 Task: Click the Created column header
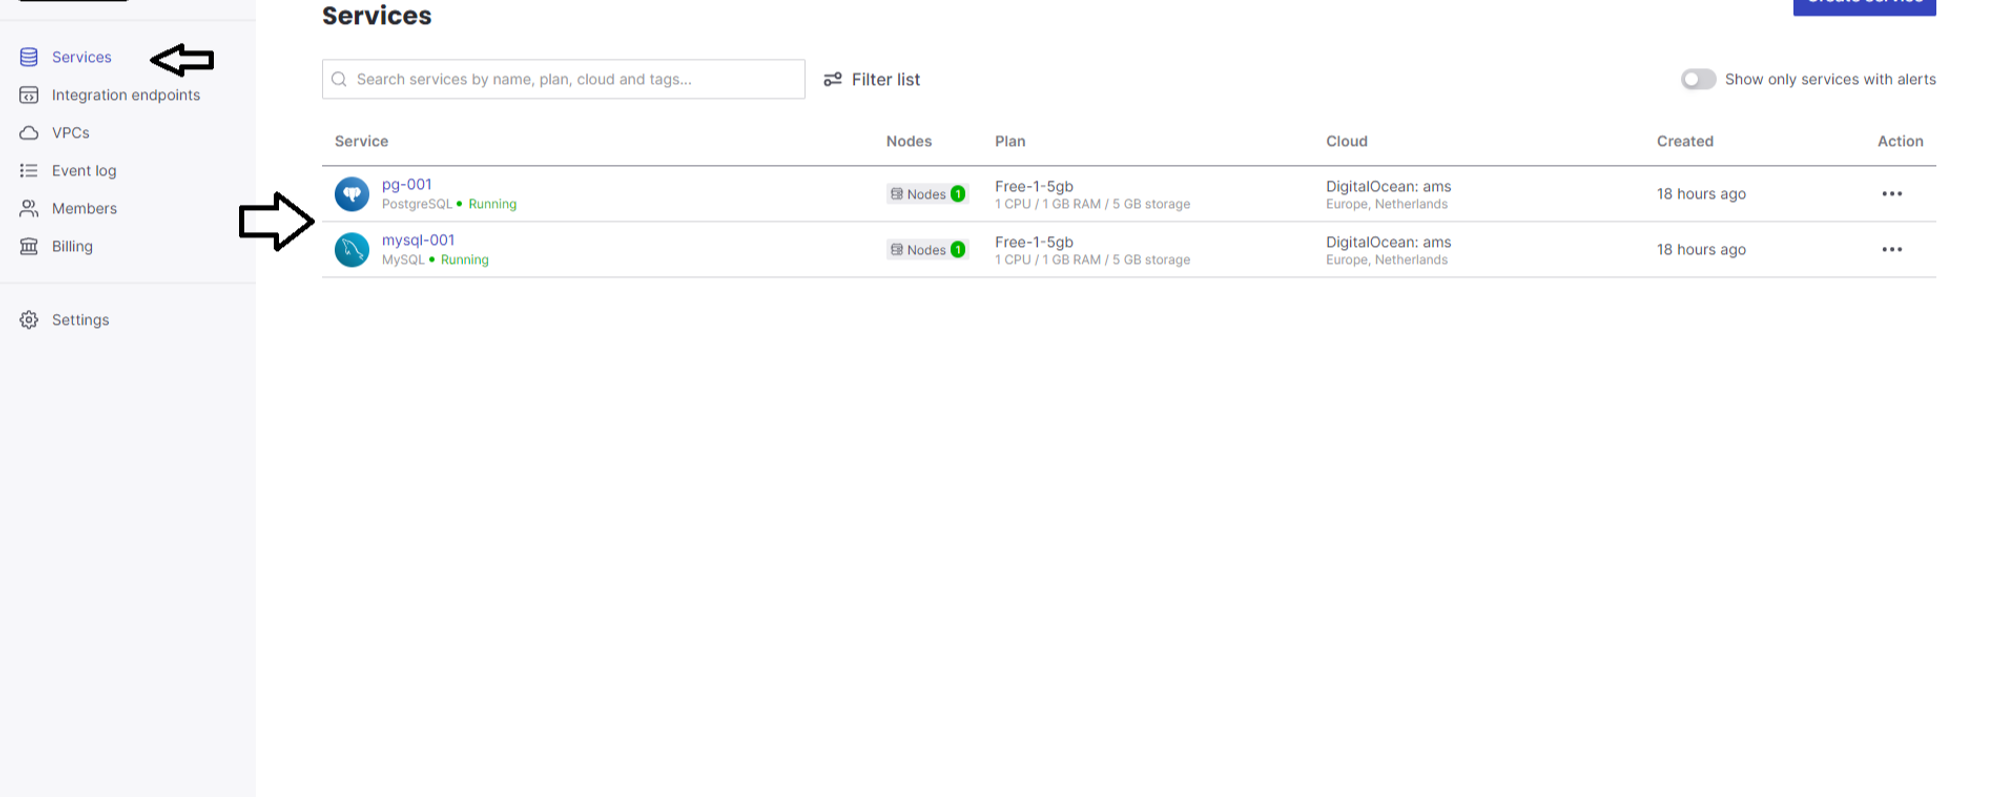pyautogui.click(x=1685, y=141)
